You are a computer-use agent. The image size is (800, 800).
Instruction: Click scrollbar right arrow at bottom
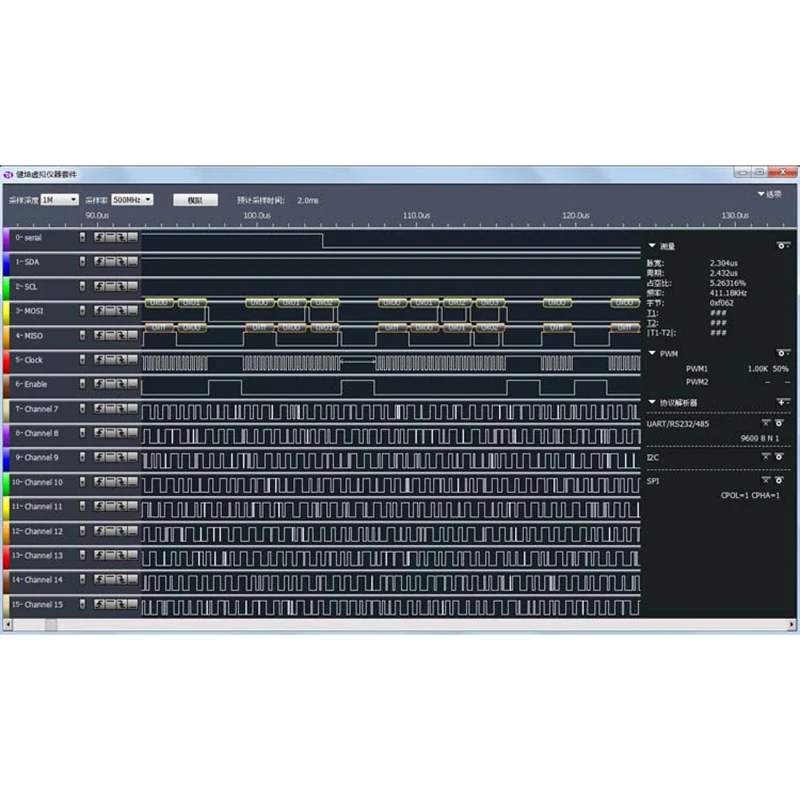coord(791,624)
